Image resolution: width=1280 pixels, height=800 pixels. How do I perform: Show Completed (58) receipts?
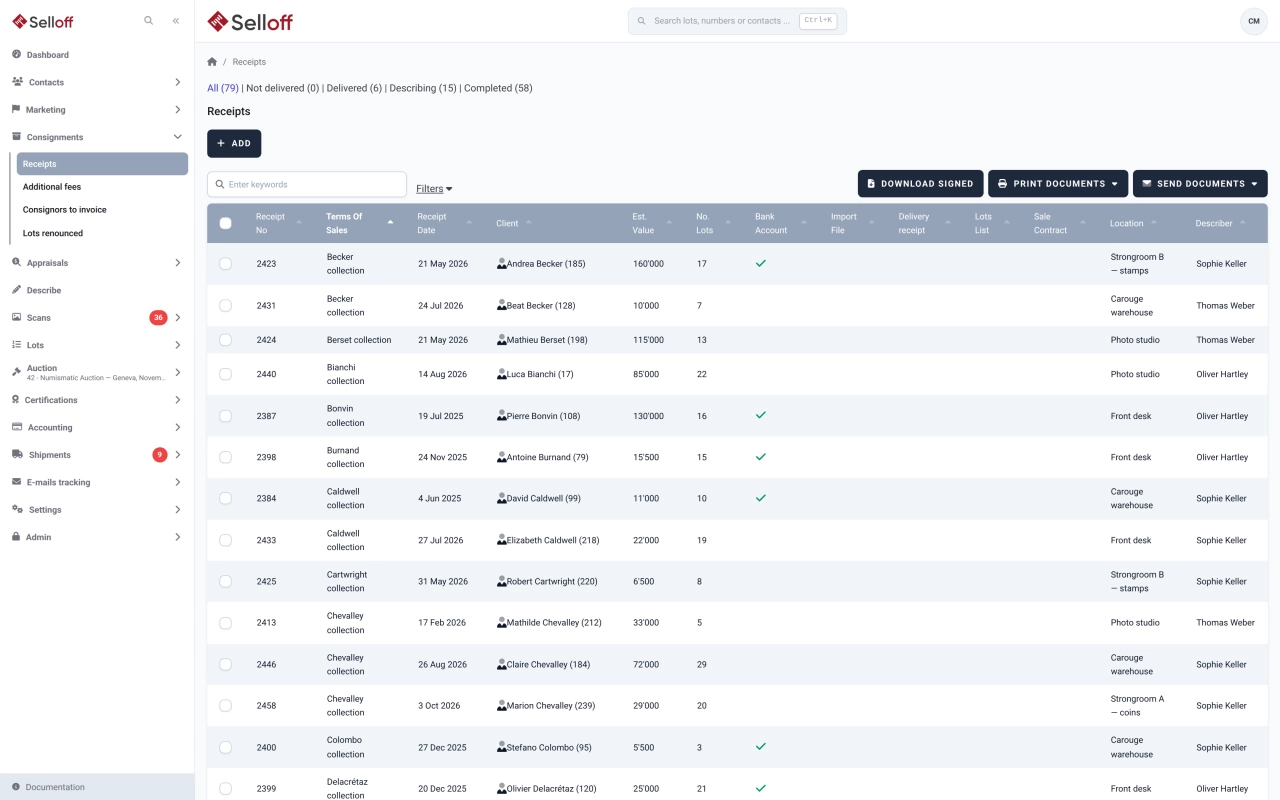pyautogui.click(x=498, y=88)
